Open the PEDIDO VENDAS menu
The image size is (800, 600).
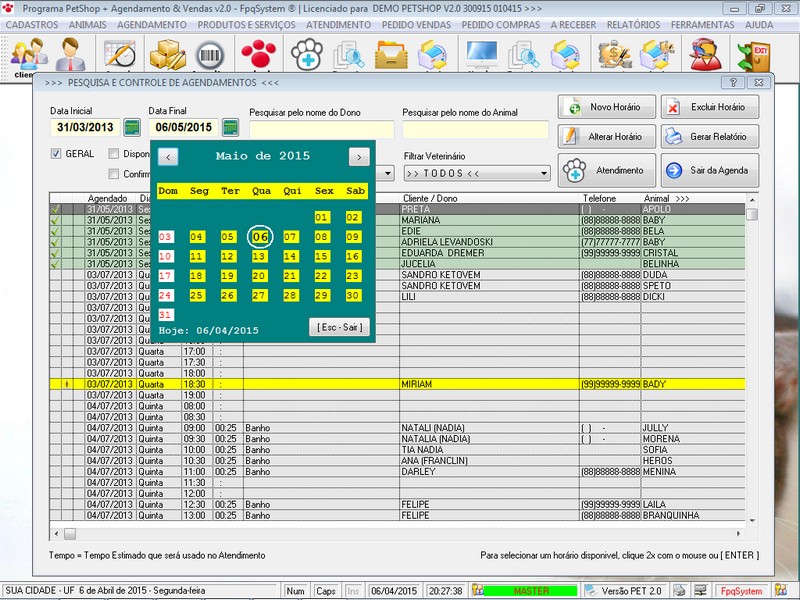click(x=416, y=24)
